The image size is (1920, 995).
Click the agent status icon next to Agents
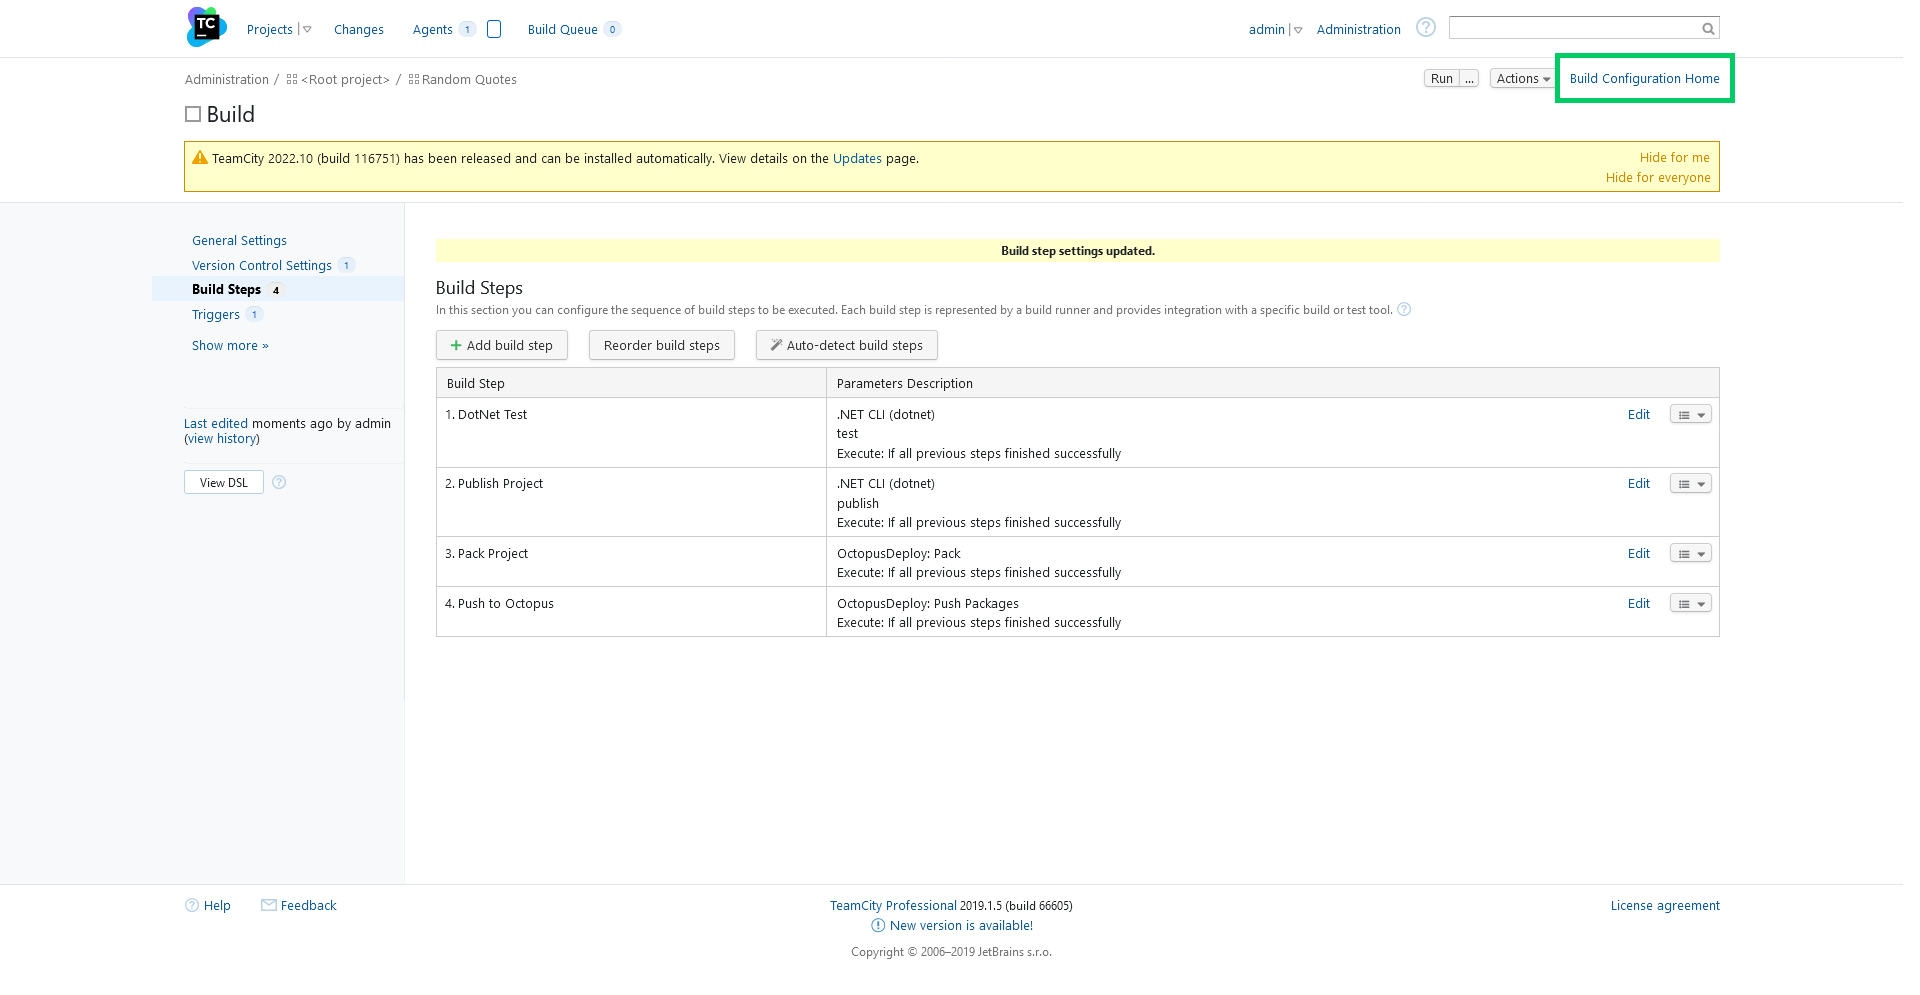pyautogui.click(x=494, y=29)
